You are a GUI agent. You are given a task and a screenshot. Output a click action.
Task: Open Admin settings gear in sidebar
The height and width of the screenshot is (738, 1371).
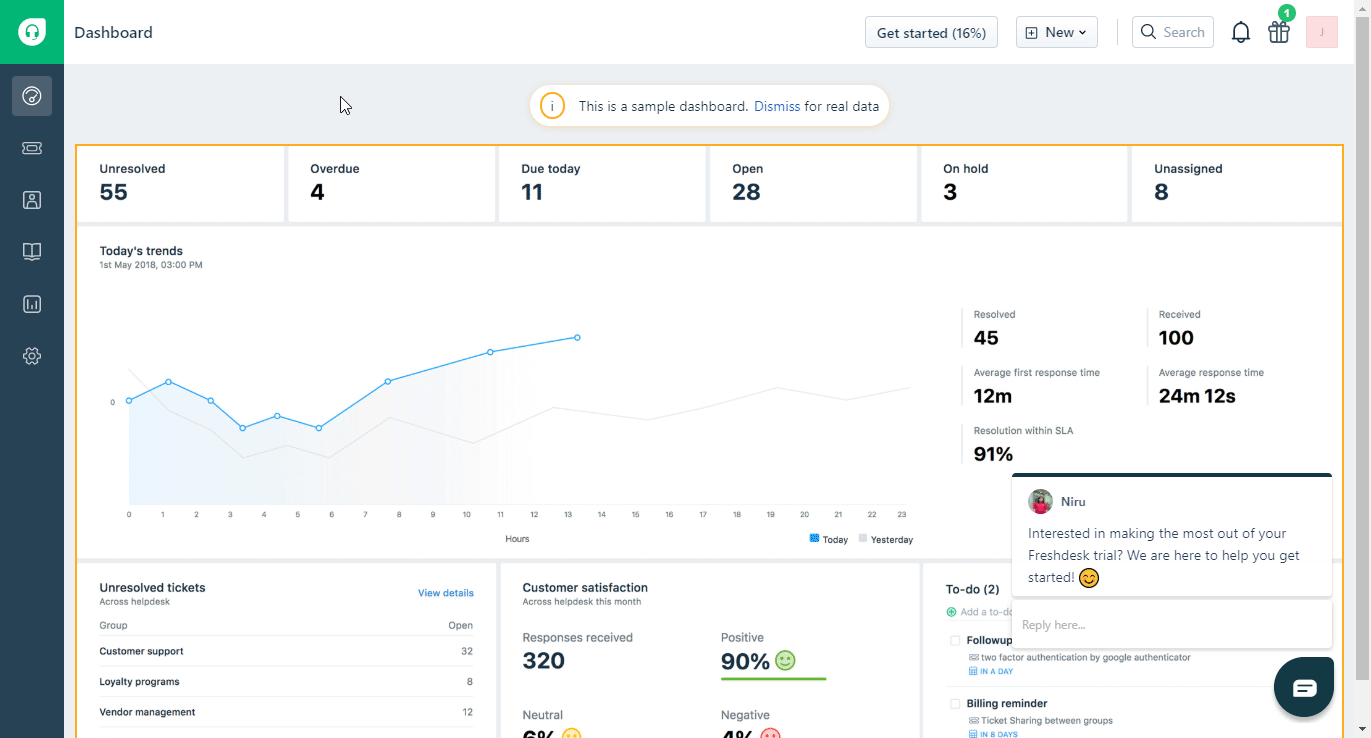point(32,356)
